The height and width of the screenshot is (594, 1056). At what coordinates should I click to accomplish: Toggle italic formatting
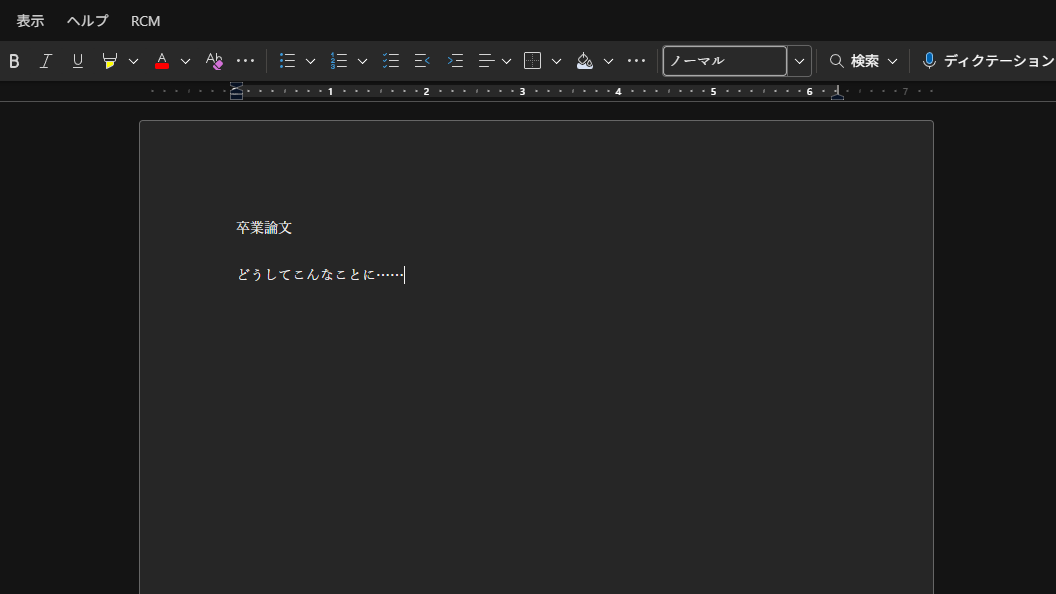point(45,61)
